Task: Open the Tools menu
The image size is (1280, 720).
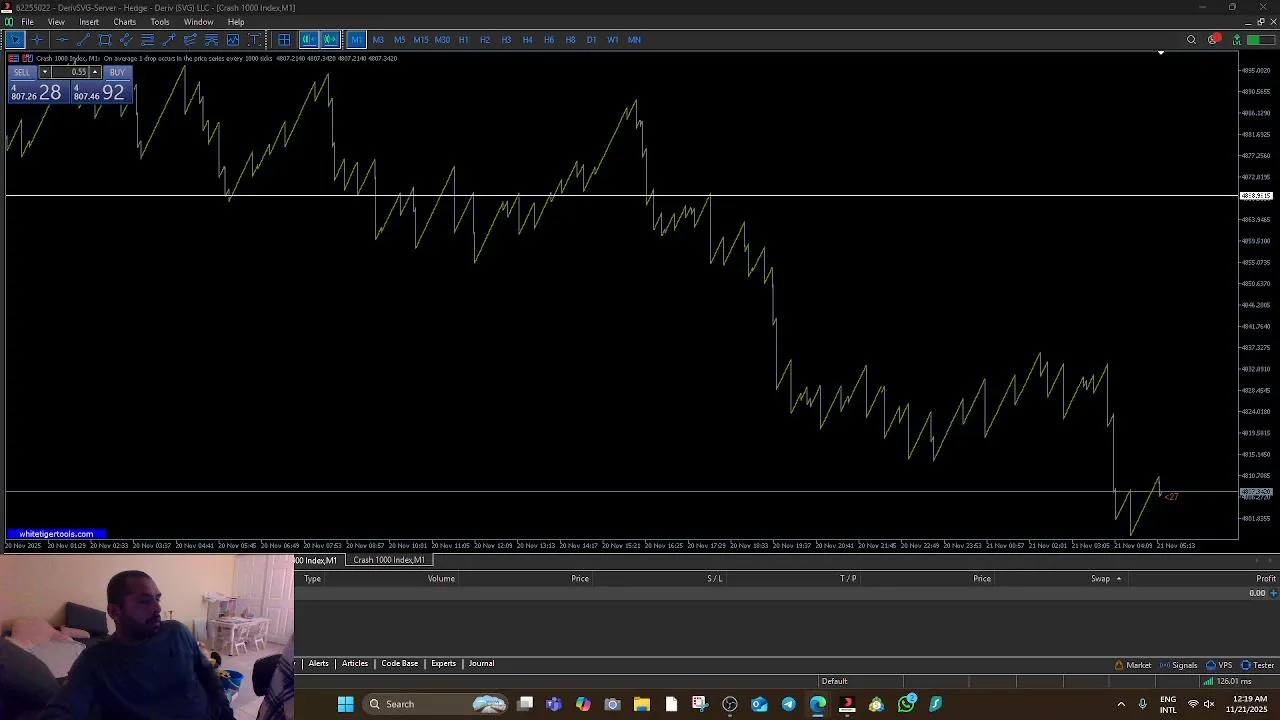Action: [x=160, y=22]
